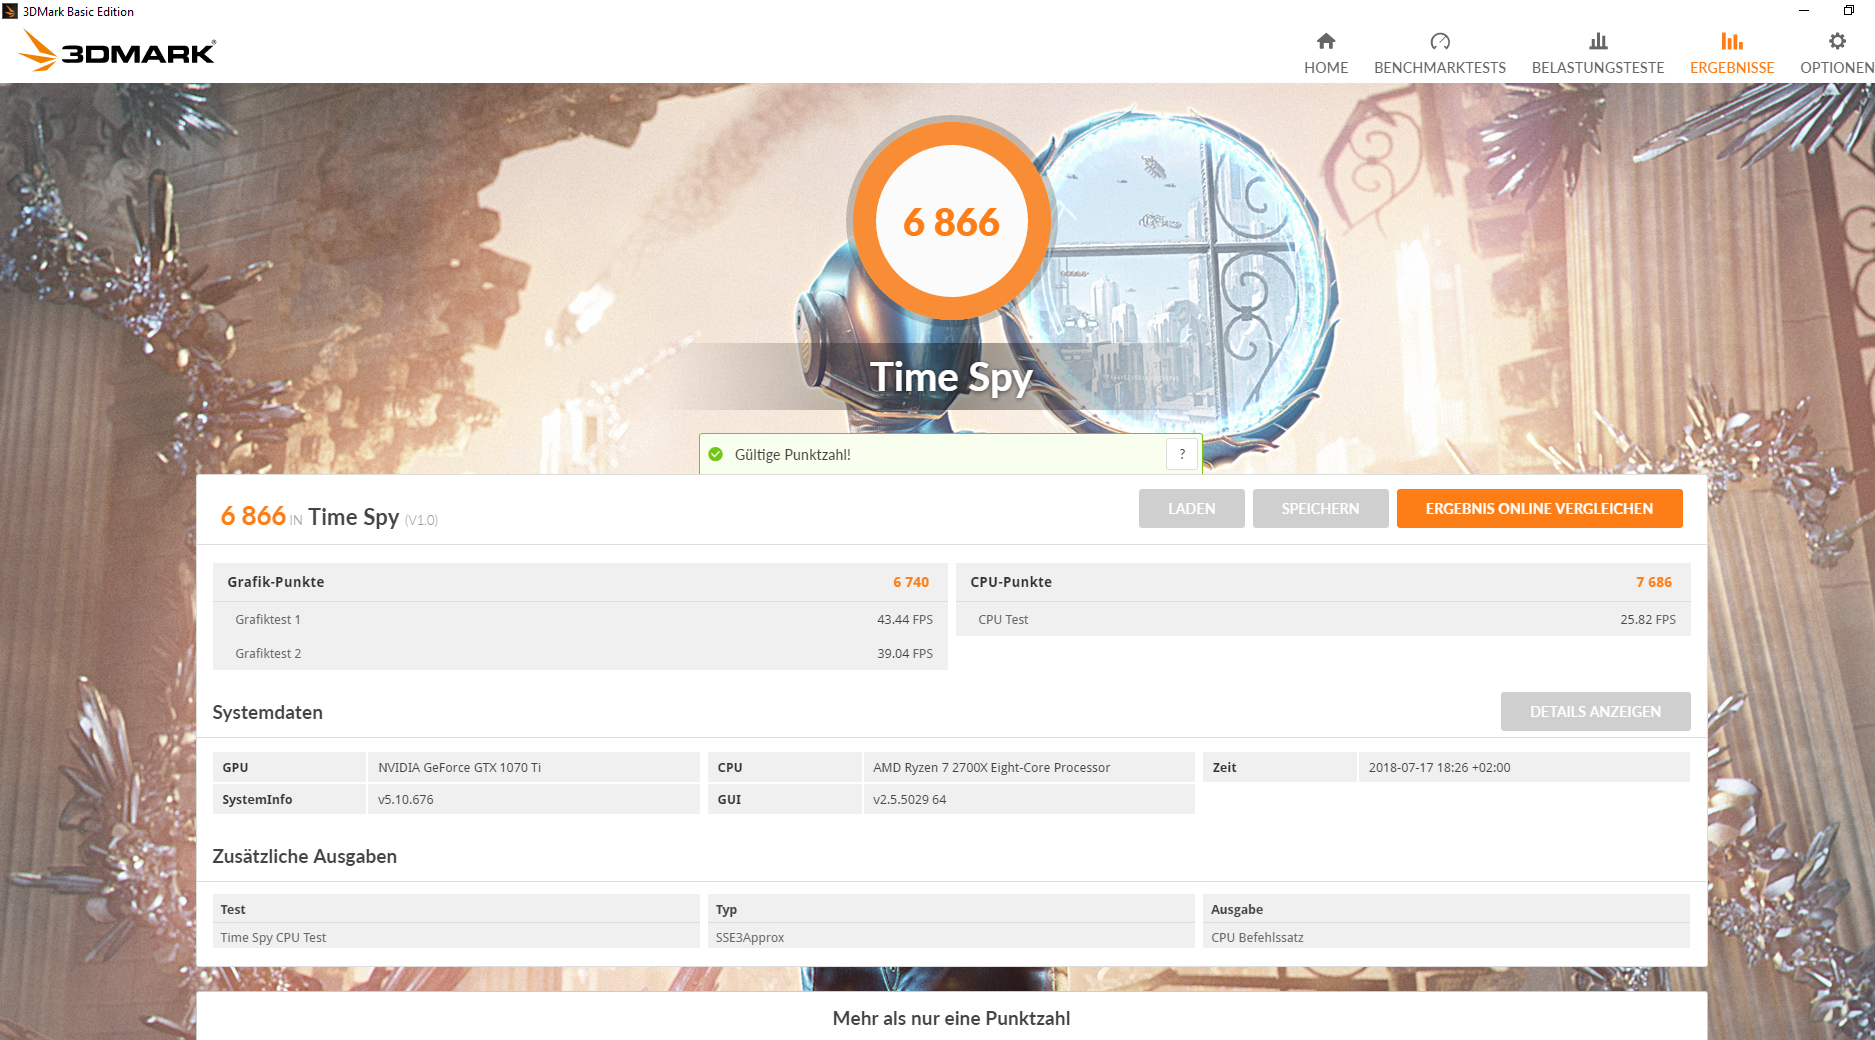Click NVIDIA GeForce GTX 1070 Ti text
Viewport: 1875px width, 1040px height.
coord(459,768)
